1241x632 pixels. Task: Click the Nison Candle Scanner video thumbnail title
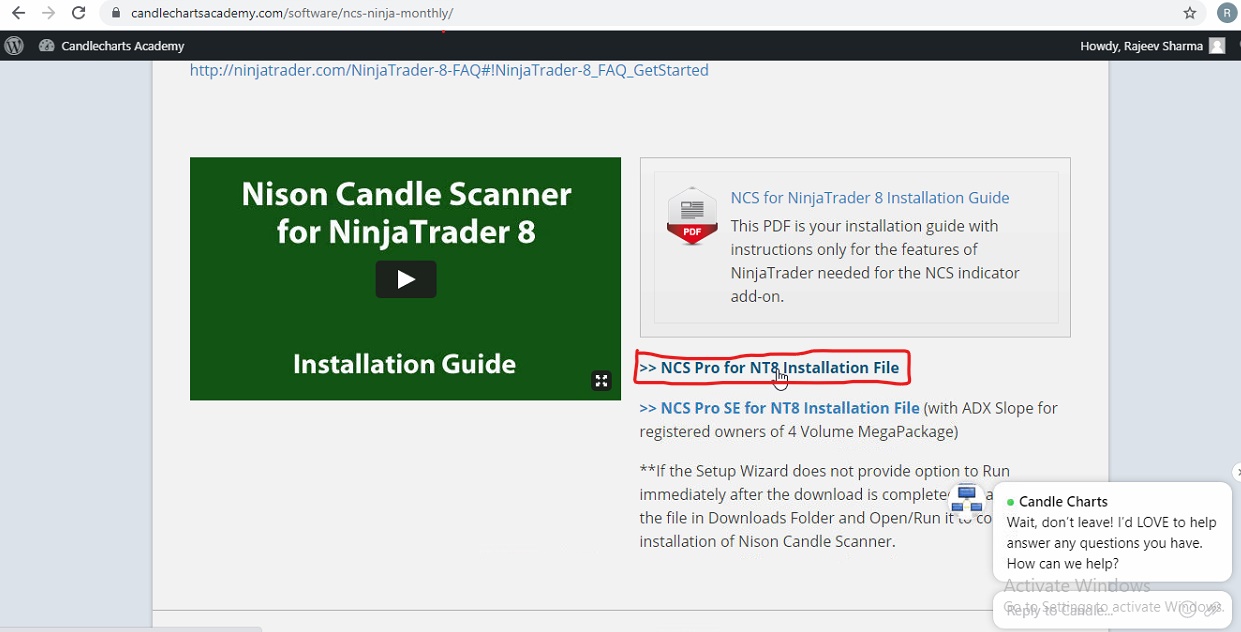click(406, 213)
